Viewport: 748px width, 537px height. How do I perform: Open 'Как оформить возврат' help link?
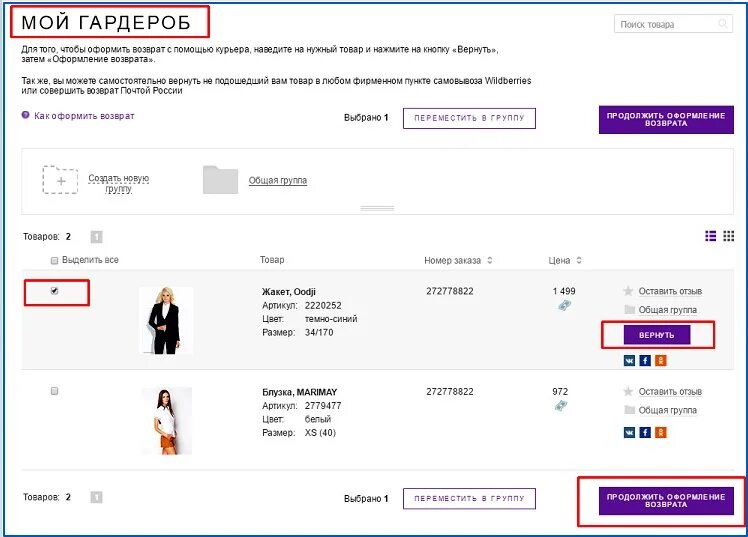pos(83,116)
